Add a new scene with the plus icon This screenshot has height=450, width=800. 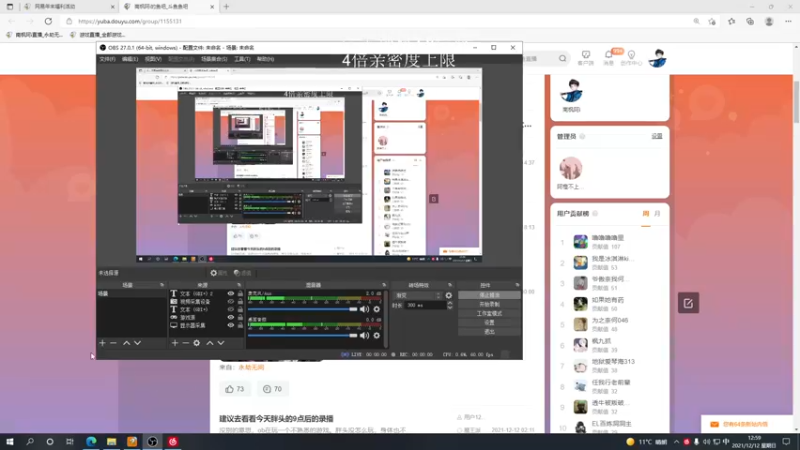click(102, 343)
